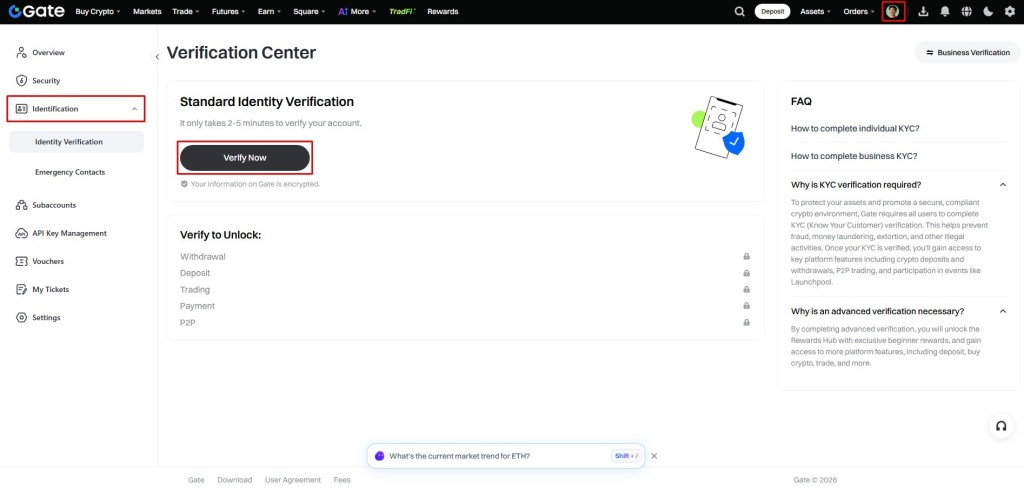Image resolution: width=1024 pixels, height=490 pixels.
Task: Open the Assets dropdown
Action: coord(816,11)
